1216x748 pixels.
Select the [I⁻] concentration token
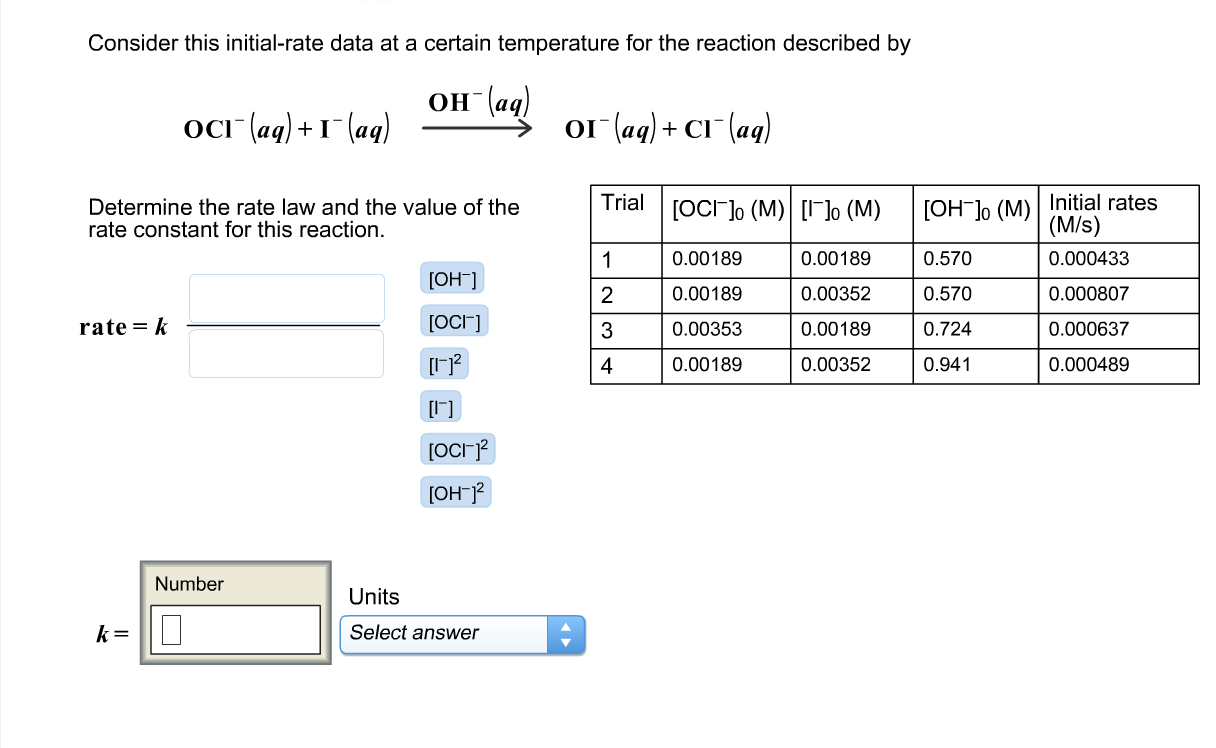pyautogui.click(x=441, y=406)
